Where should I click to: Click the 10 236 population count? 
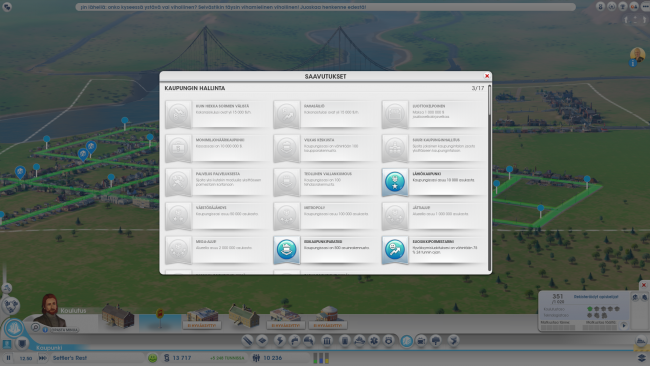pos(273,358)
